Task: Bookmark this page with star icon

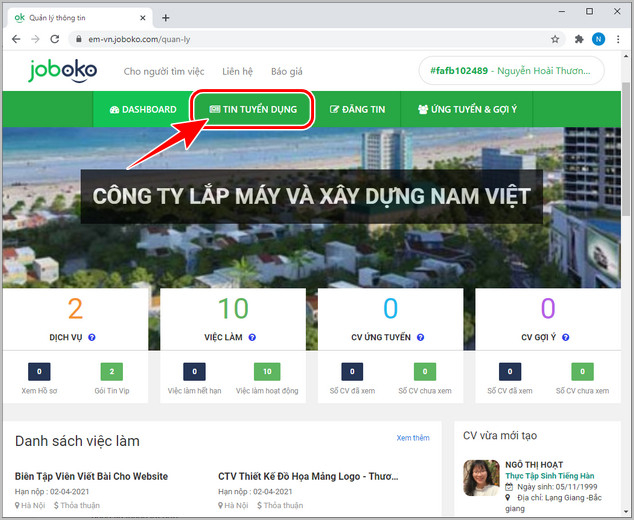Action: pos(555,39)
